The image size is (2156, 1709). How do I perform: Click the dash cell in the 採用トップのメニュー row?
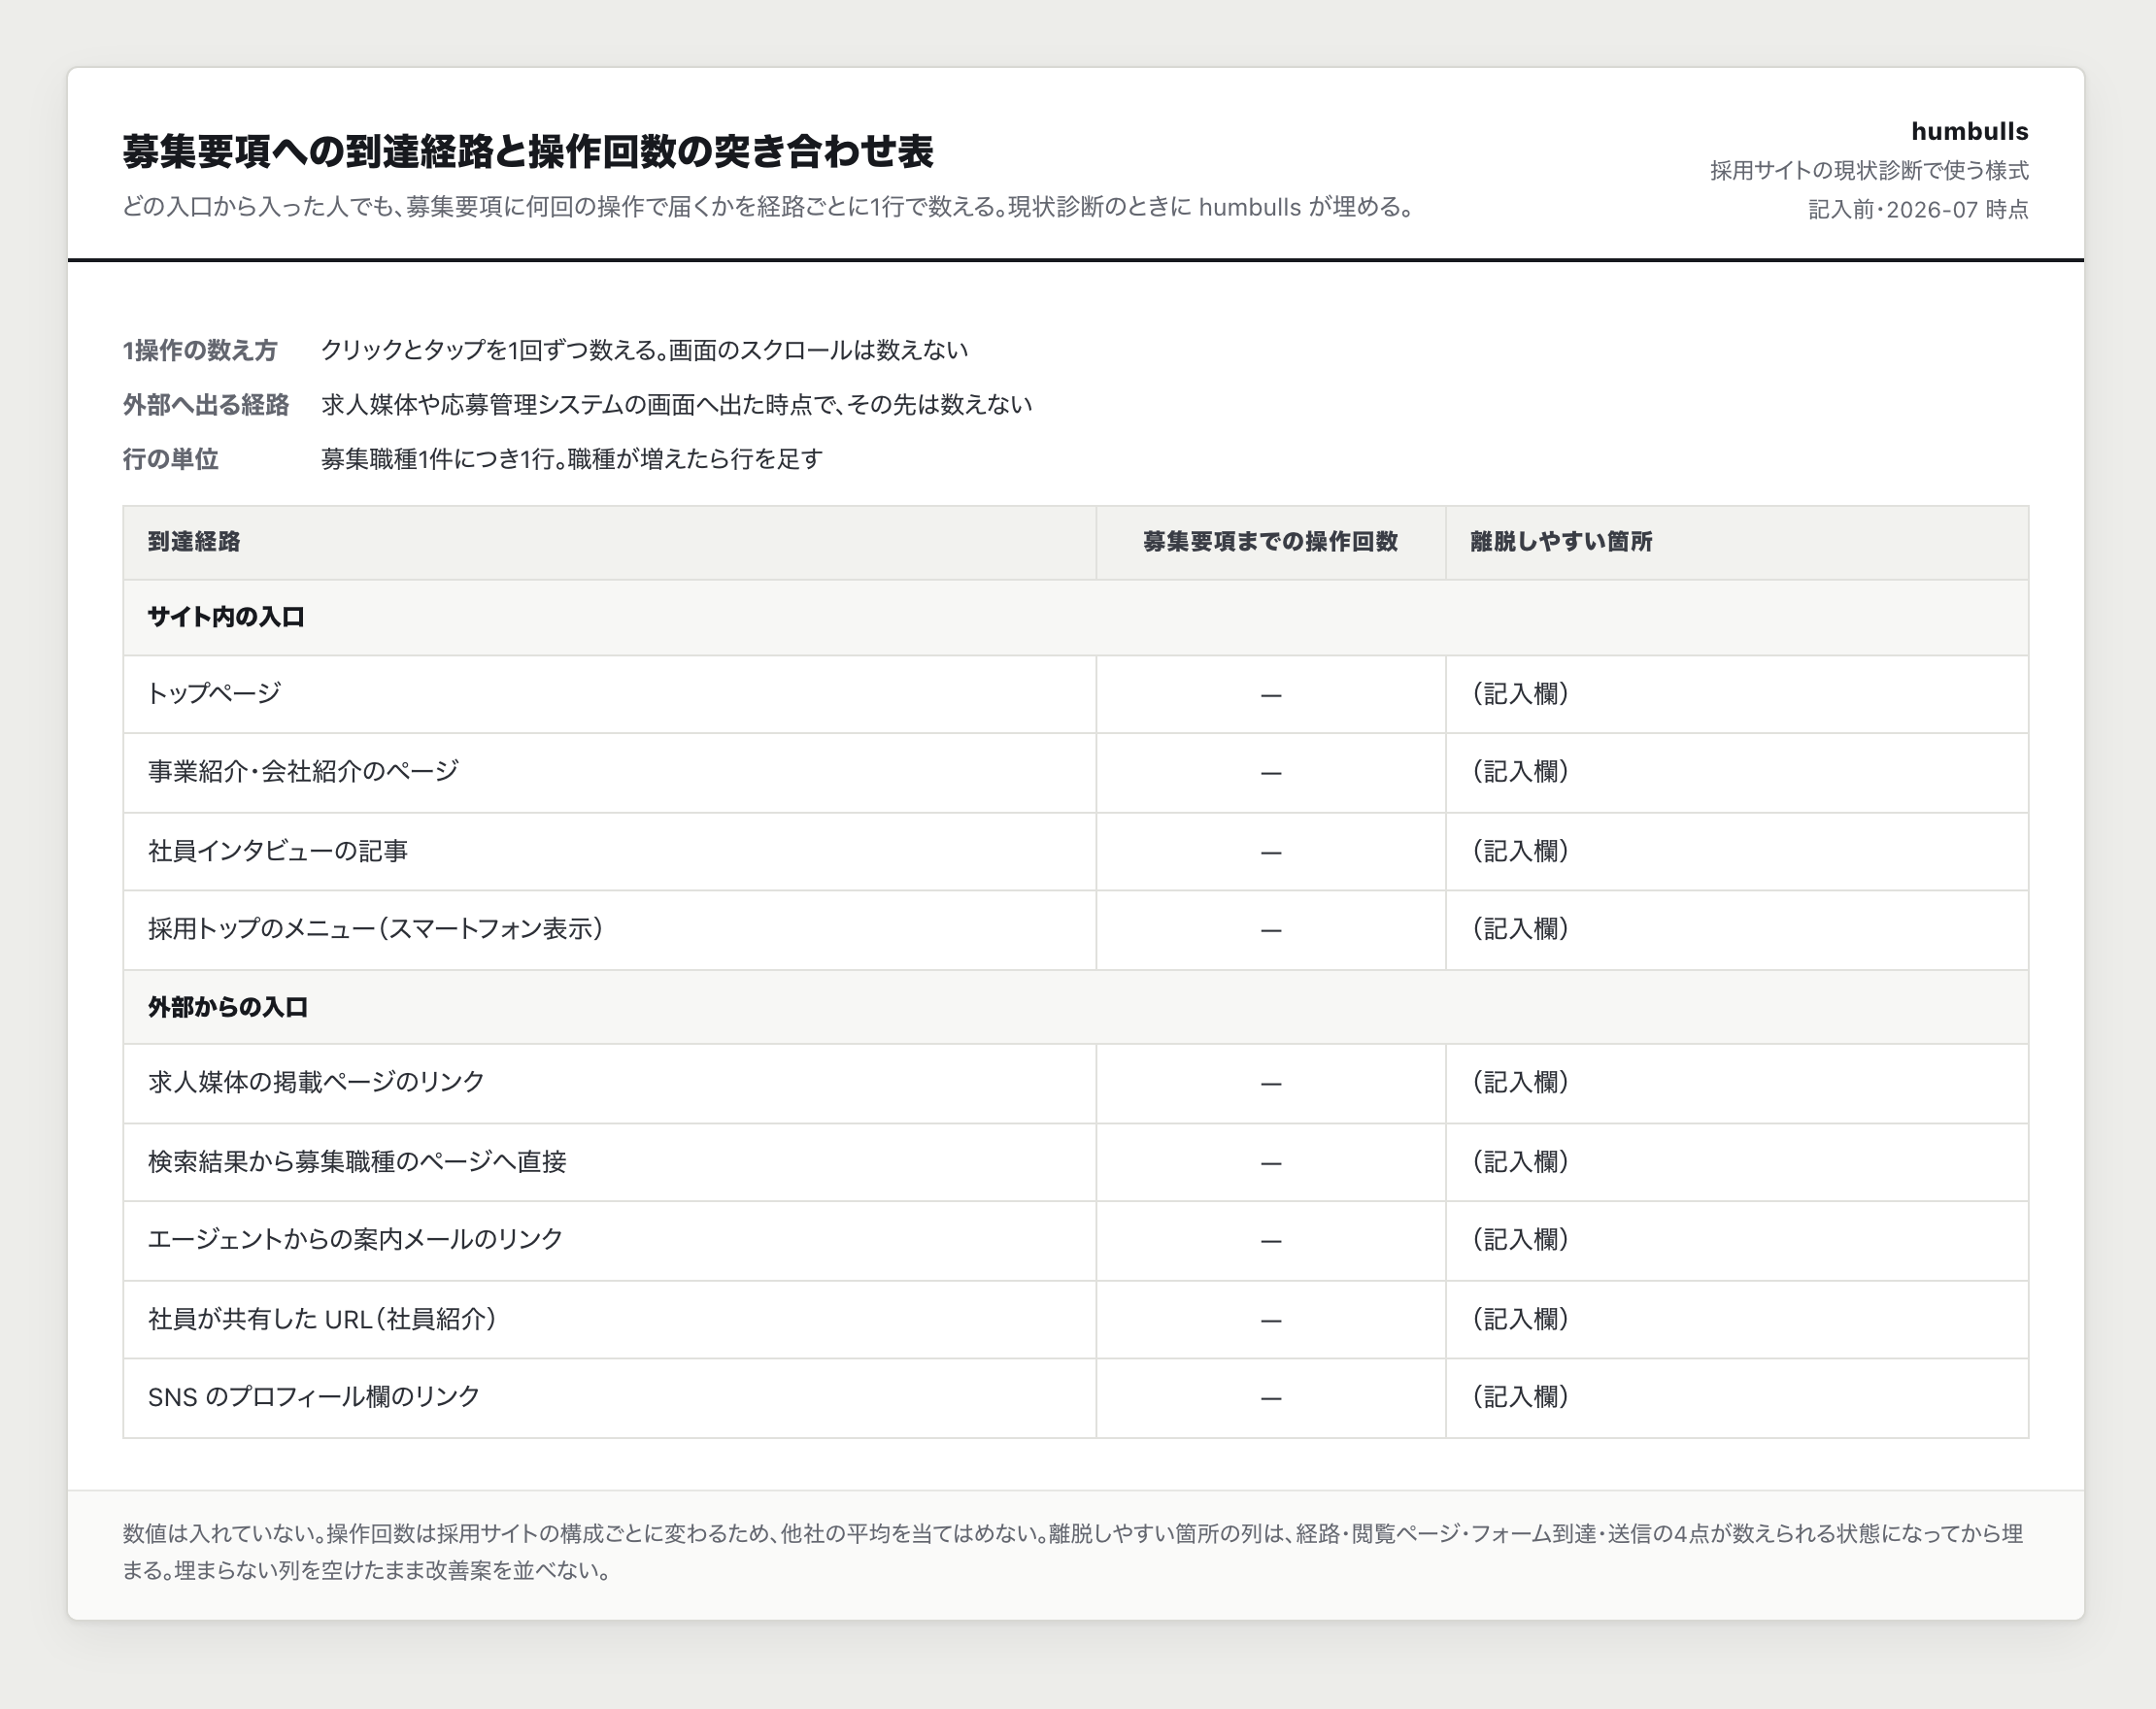coord(1271,930)
